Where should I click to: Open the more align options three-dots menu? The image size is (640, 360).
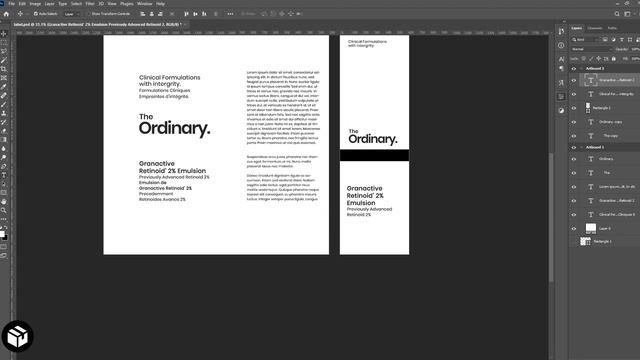(231, 14)
